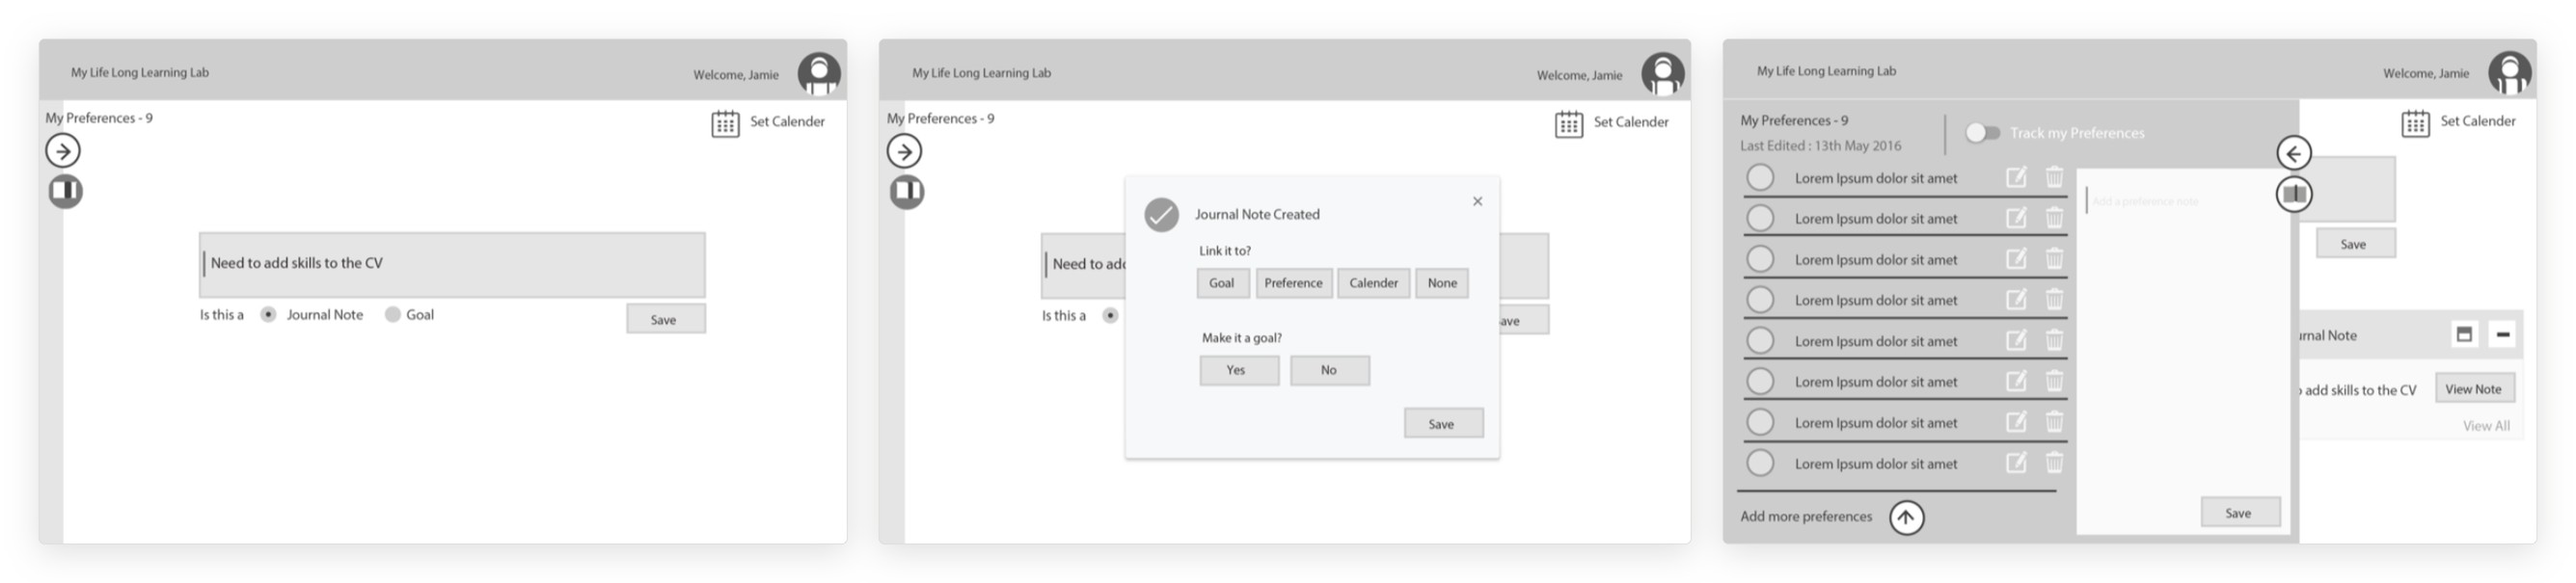This screenshot has width=2576, height=583.
Task: Open the user avatar on the middle screen
Action: (x=1663, y=74)
